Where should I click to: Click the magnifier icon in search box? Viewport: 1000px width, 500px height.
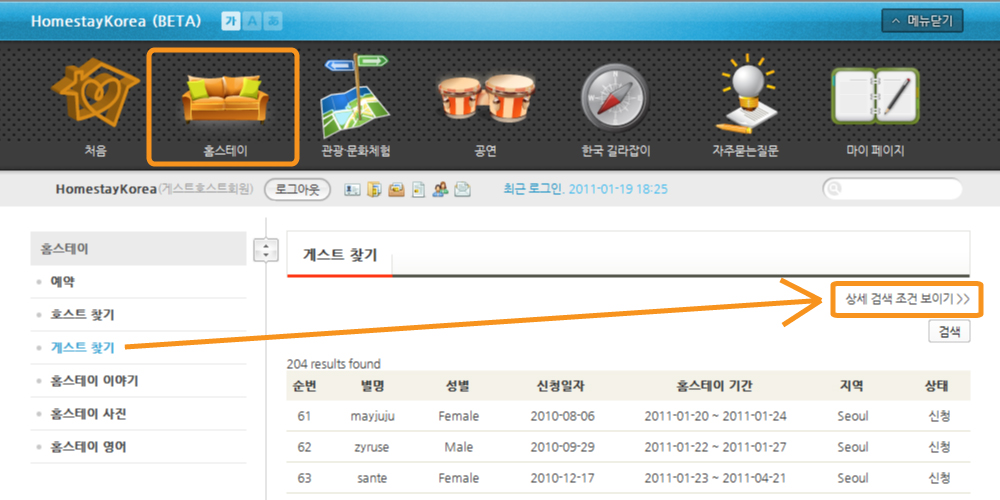834,189
